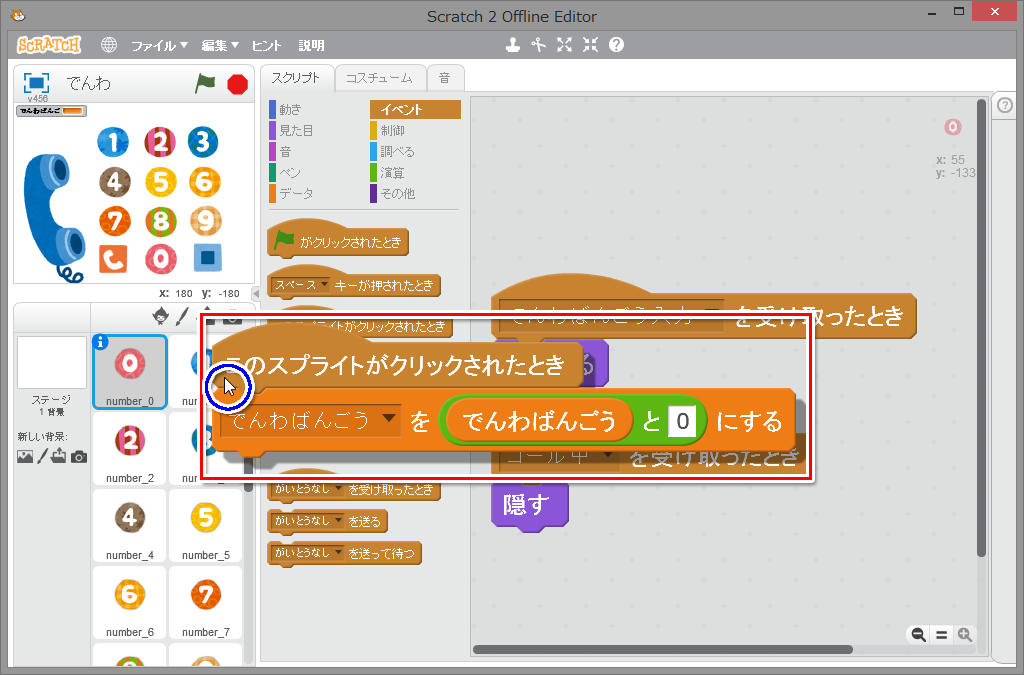Click the blue square stop sprite on stage
The height and width of the screenshot is (675, 1024).
click(208, 257)
